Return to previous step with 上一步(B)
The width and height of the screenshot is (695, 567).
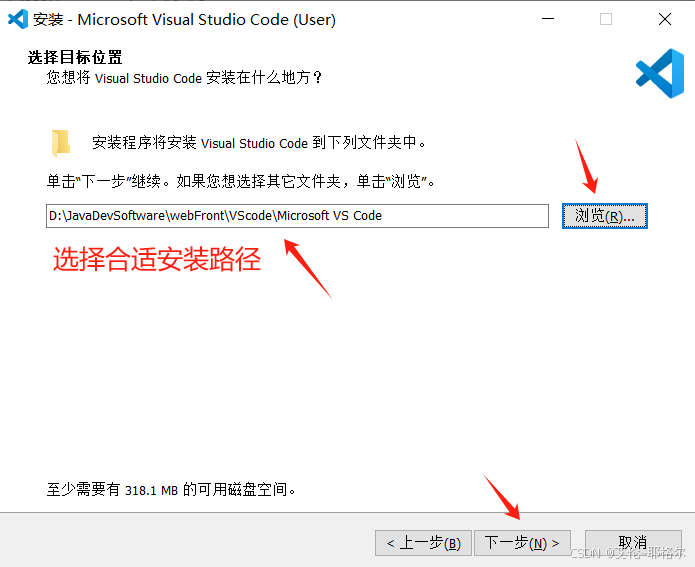pos(423,543)
